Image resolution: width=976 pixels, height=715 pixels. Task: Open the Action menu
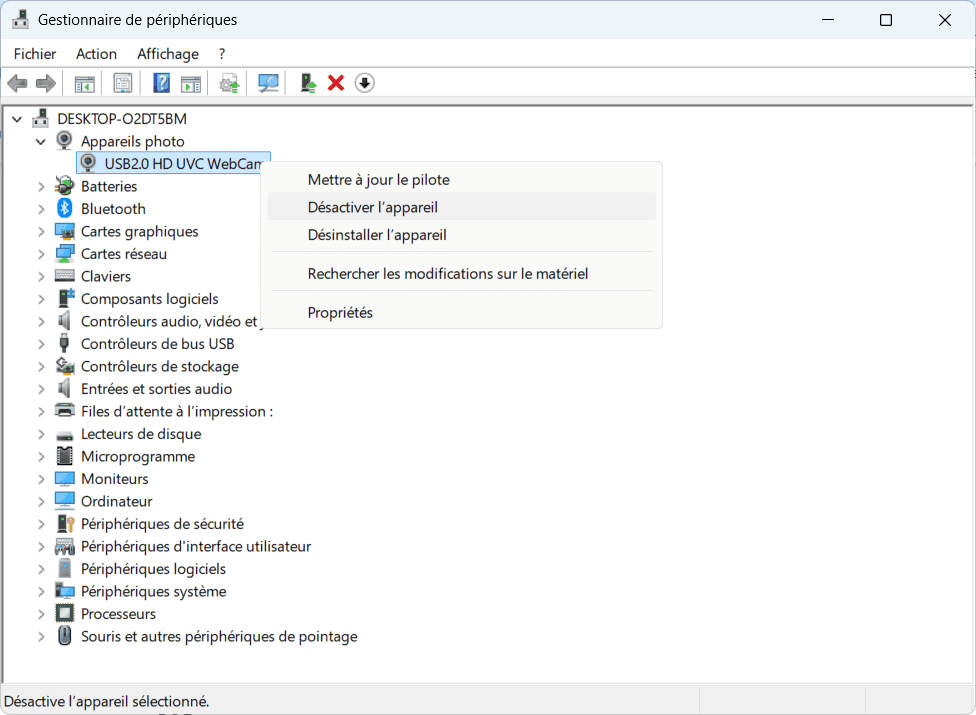coord(96,54)
